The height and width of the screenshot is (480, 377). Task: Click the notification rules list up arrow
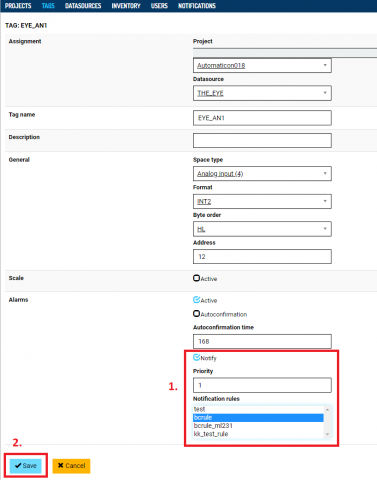tap(327, 409)
